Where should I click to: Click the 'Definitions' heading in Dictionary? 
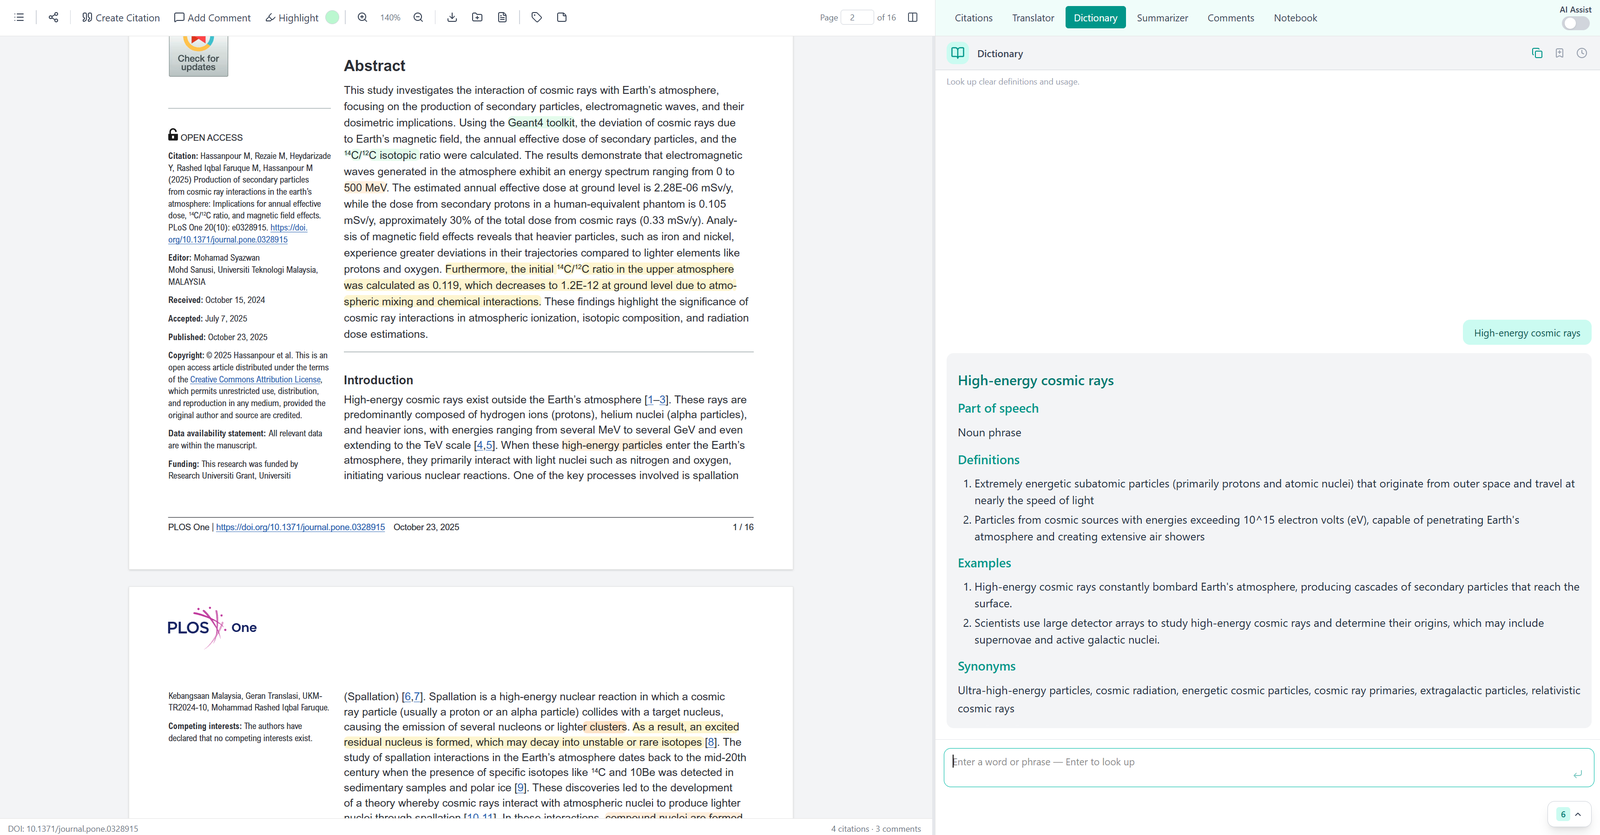point(989,460)
